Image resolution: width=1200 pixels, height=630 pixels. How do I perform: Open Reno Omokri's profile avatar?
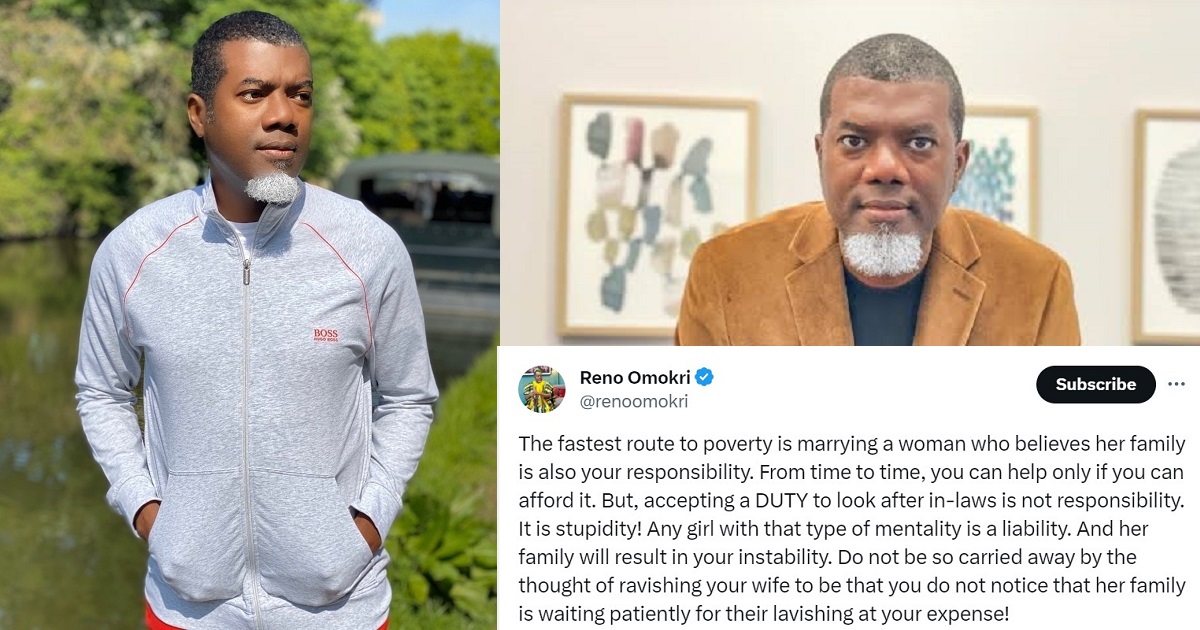pos(541,389)
